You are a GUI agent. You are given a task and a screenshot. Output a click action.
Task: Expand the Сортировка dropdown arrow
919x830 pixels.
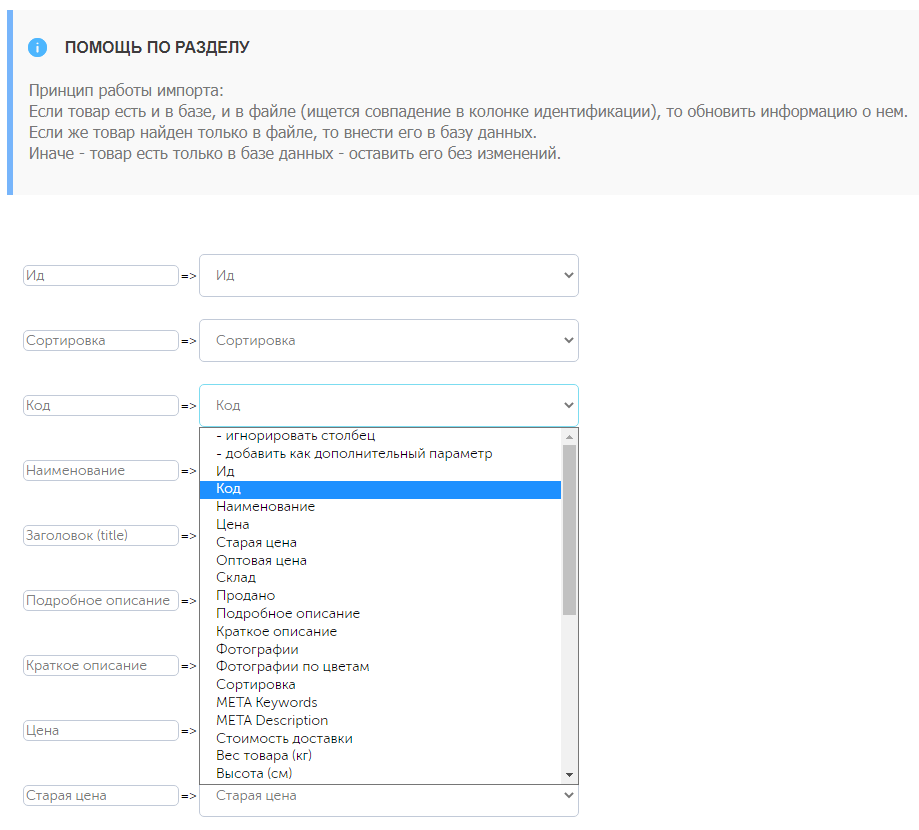click(x=568, y=341)
